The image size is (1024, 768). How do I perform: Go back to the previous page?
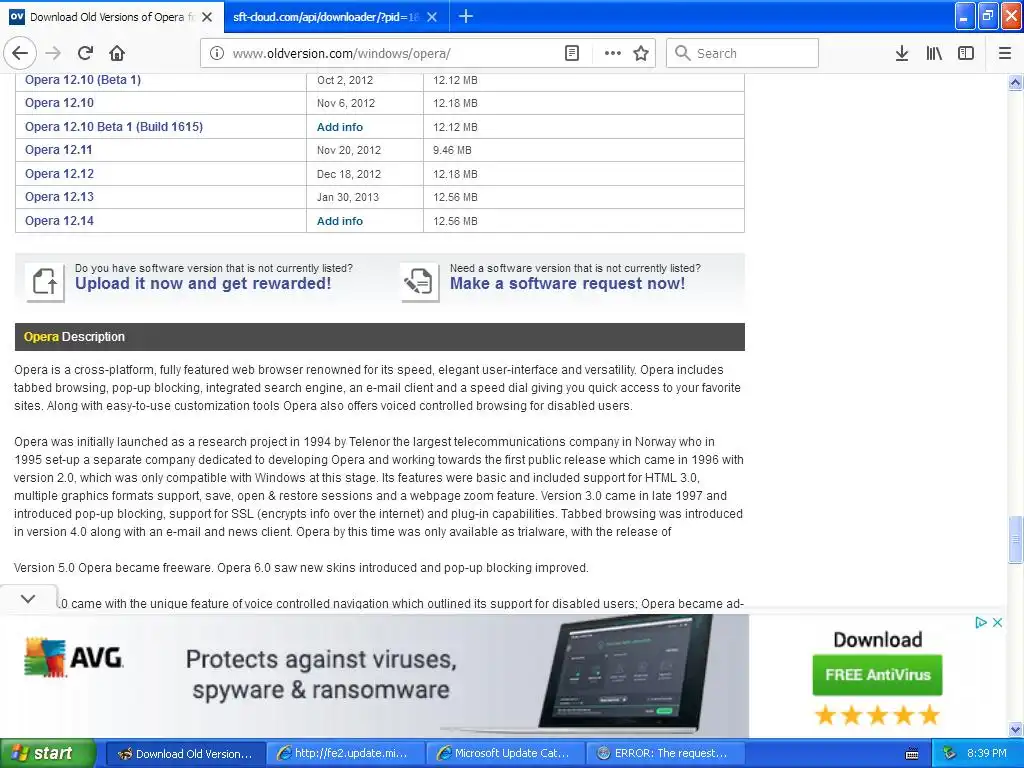pyautogui.click(x=20, y=53)
